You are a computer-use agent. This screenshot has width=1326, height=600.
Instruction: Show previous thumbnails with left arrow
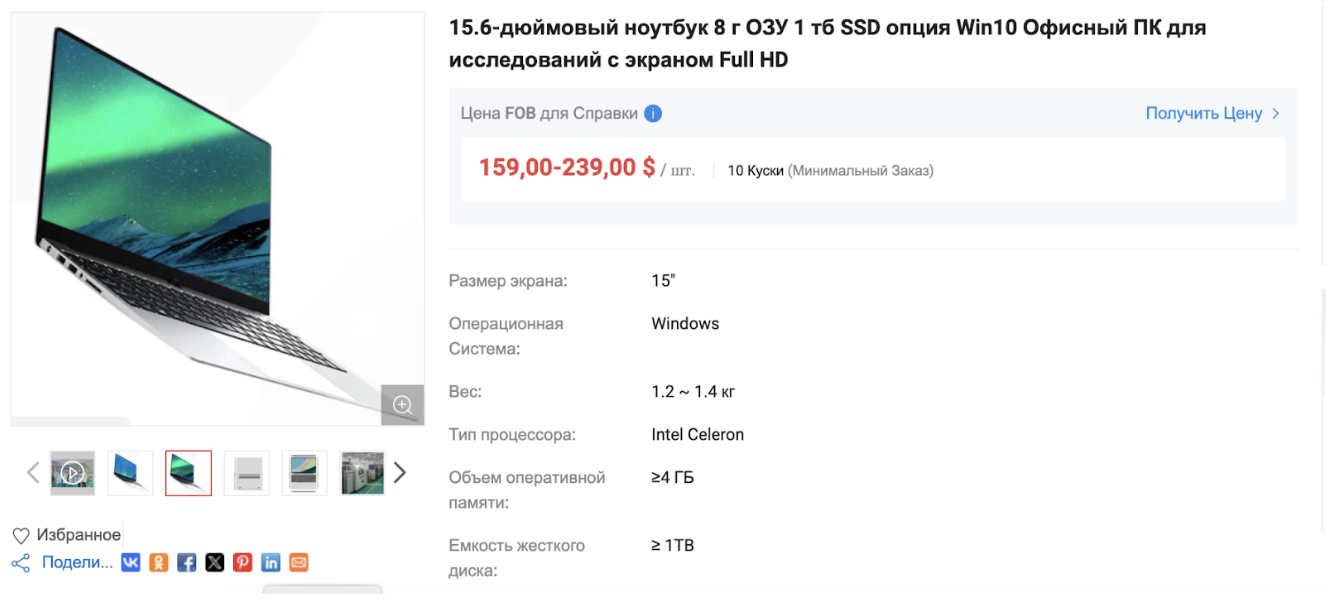coord(33,473)
